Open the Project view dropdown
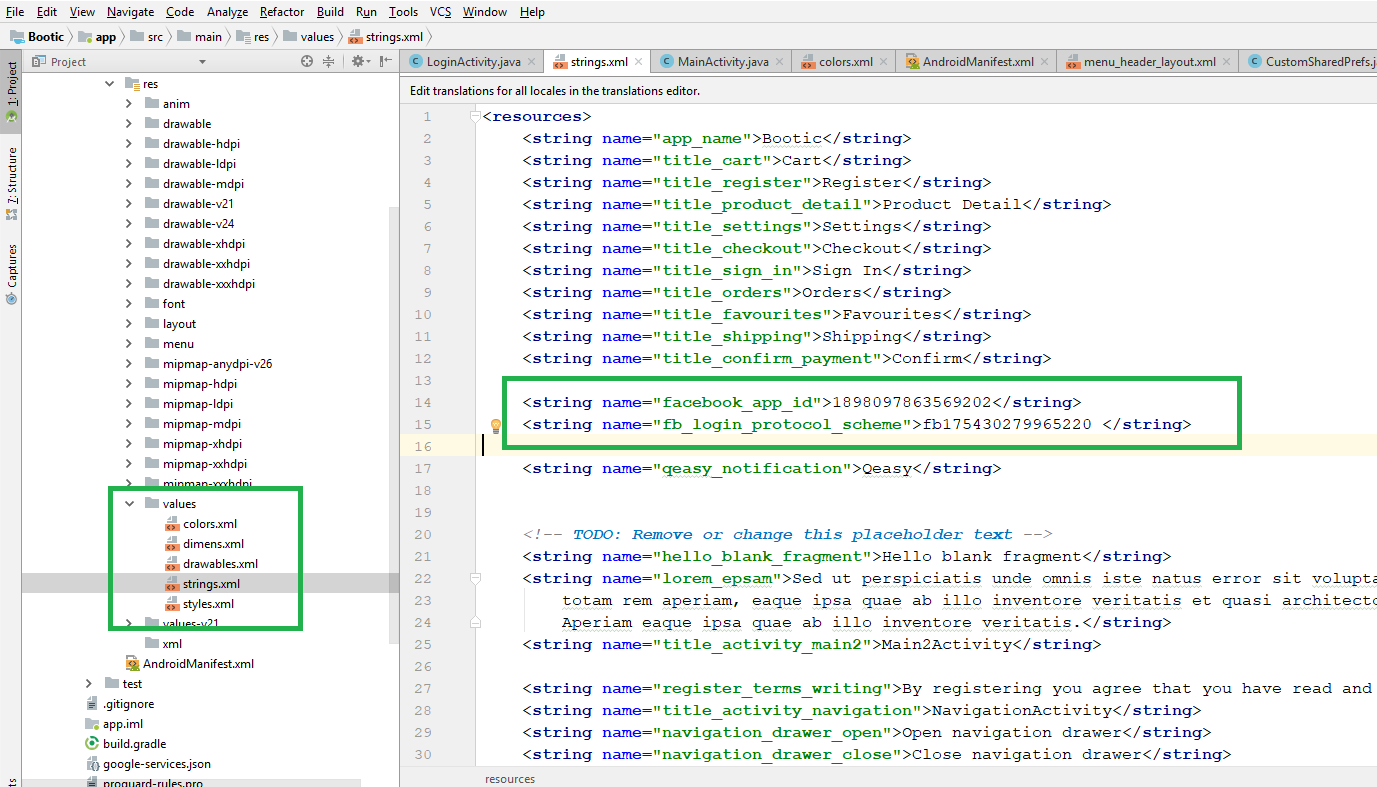1377x787 pixels. (x=202, y=62)
